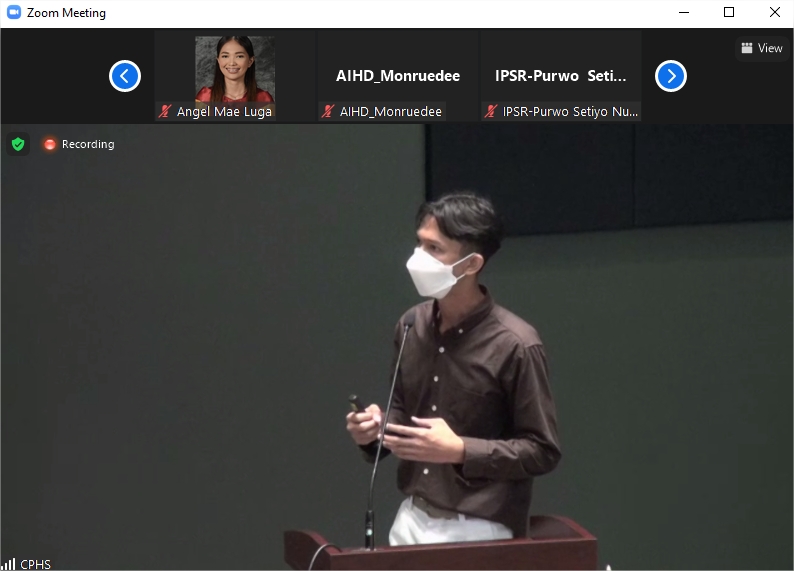The height and width of the screenshot is (571, 794).
Task: Show previous participants with left arrow
Action: (x=125, y=76)
